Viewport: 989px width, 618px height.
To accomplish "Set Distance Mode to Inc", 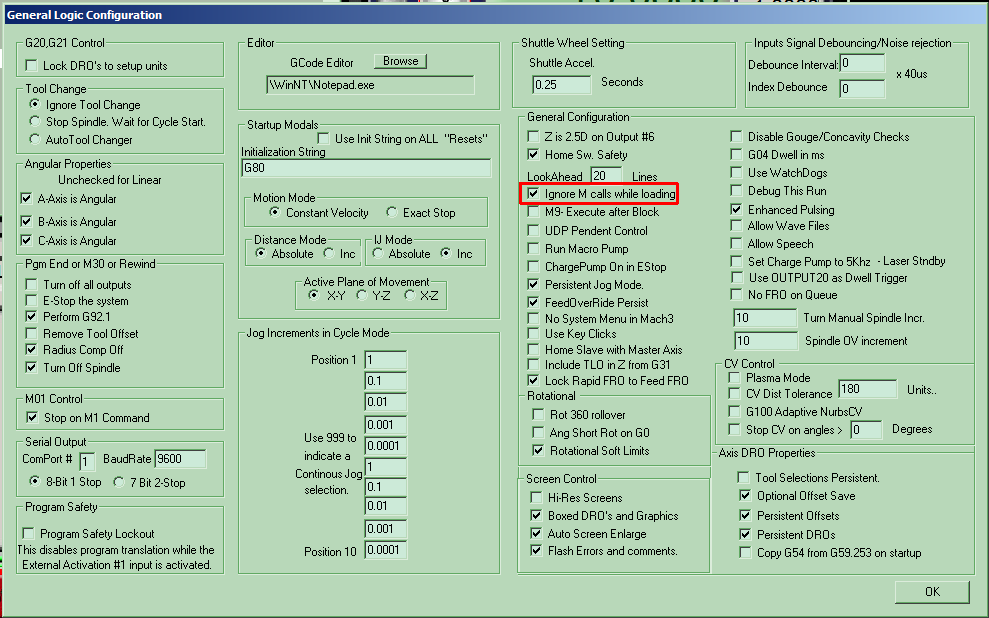I will (332, 254).
